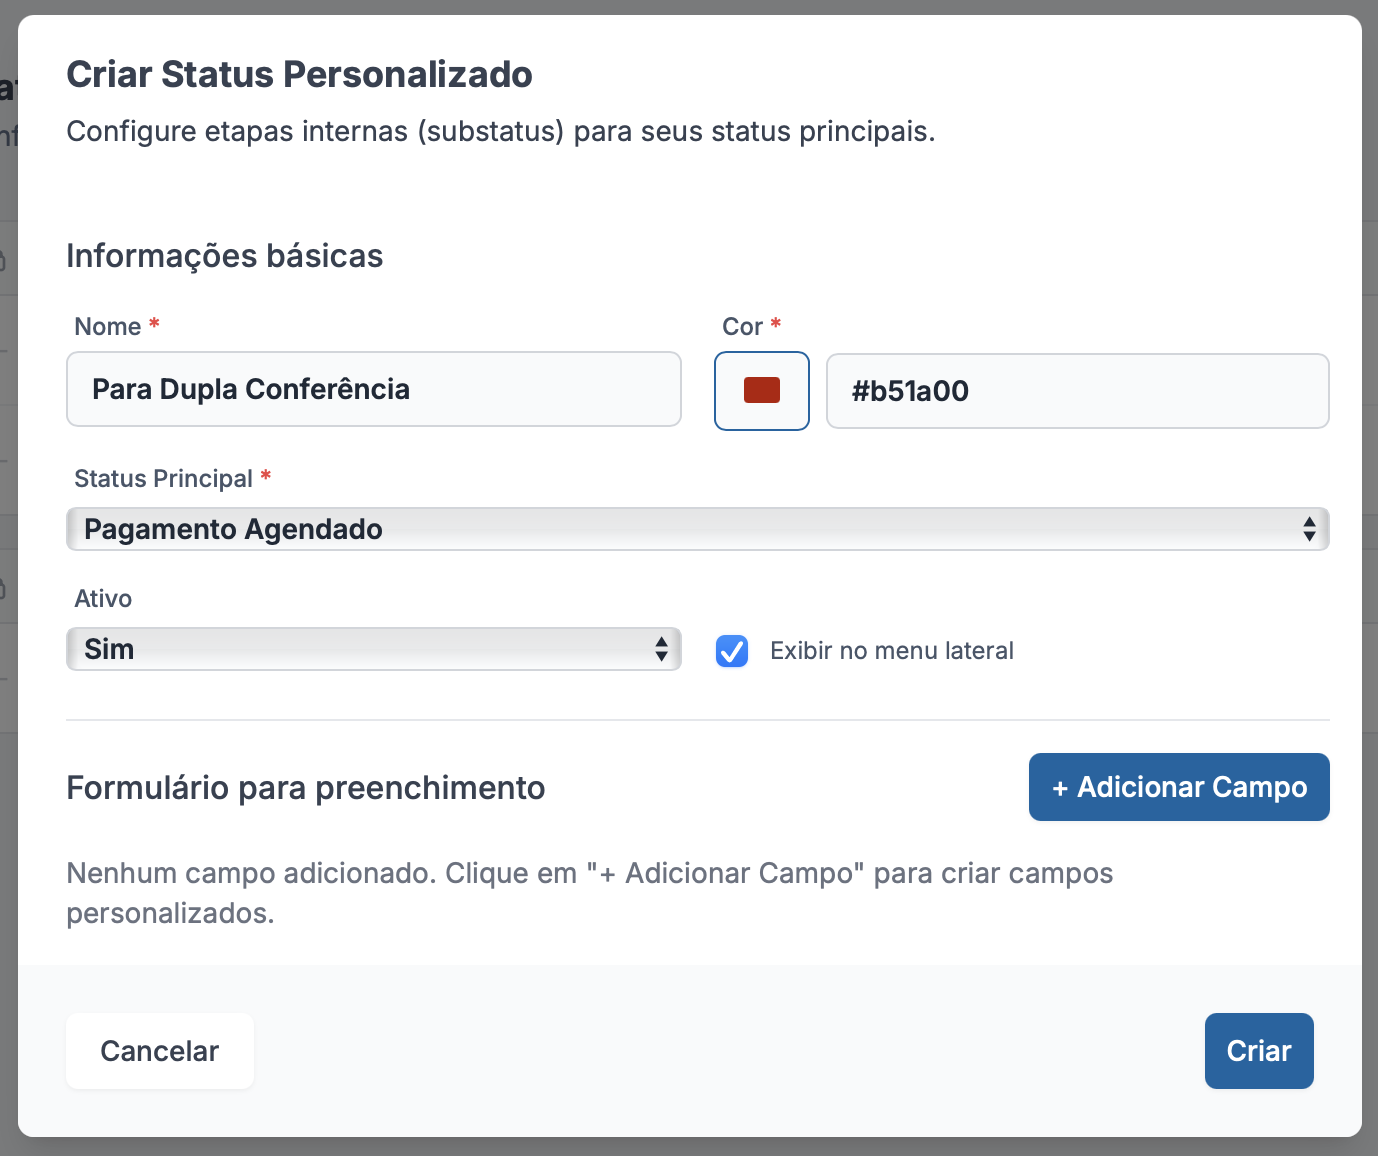Click the Status Principal label
Image resolution: width=1378 pixels, height=1156 pixels.
tap(163, 479)
